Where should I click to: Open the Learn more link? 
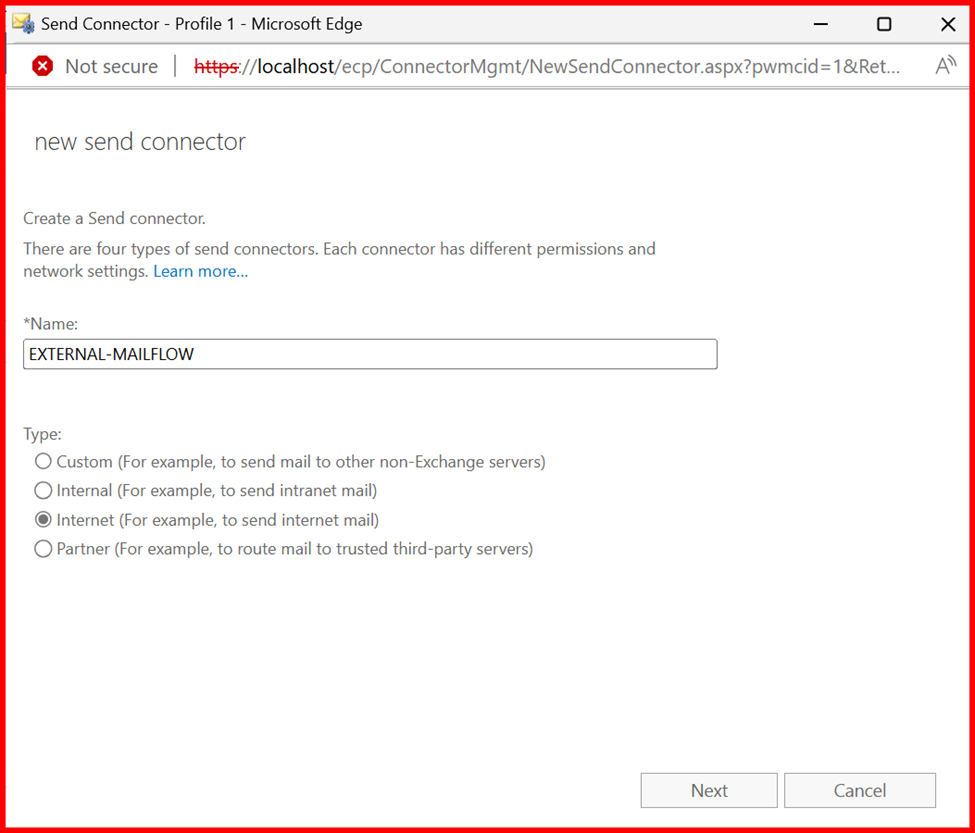pyautogui.click(x=201, y=272)
